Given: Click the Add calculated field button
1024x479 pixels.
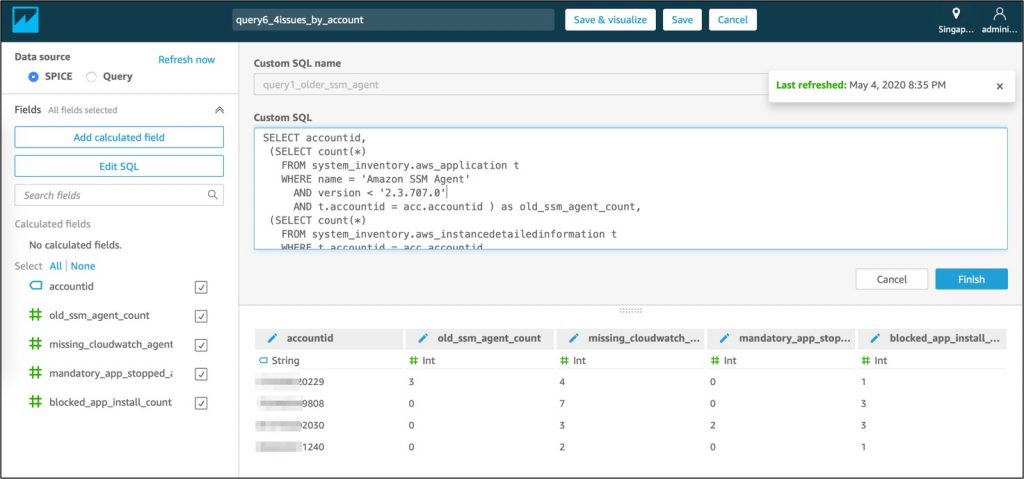Looking at the screenshot, I should tap(119, 137).
